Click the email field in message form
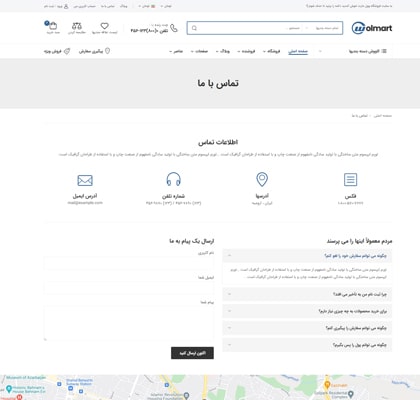The image size is (420, 400). coord(129,288)
